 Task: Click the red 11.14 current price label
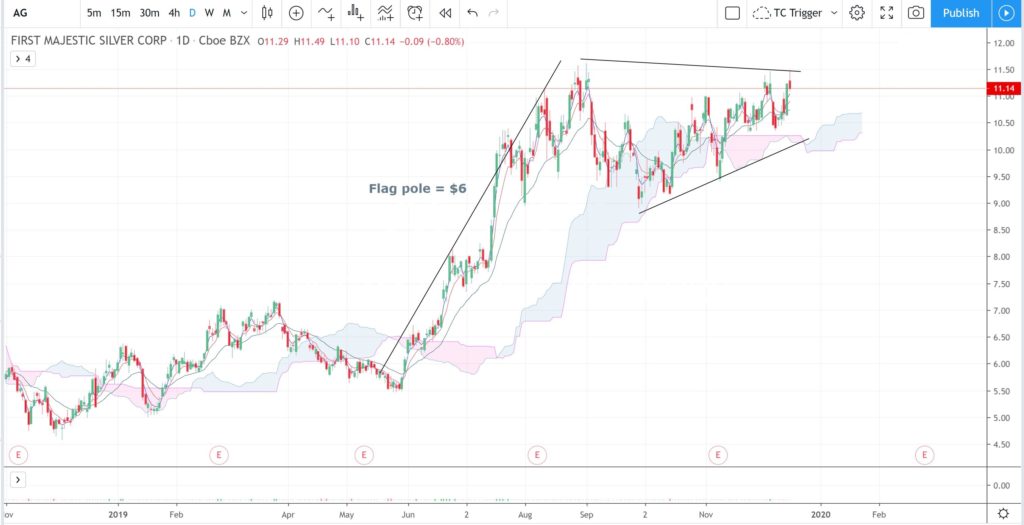(1003, 88)
